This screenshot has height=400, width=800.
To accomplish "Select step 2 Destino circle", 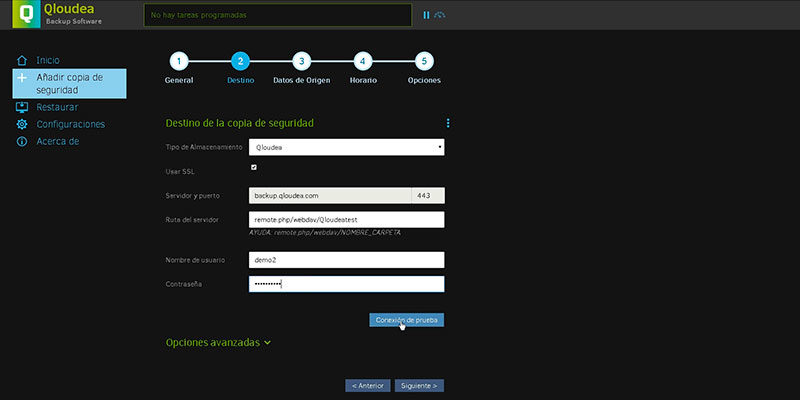I will tap(240, 62).
